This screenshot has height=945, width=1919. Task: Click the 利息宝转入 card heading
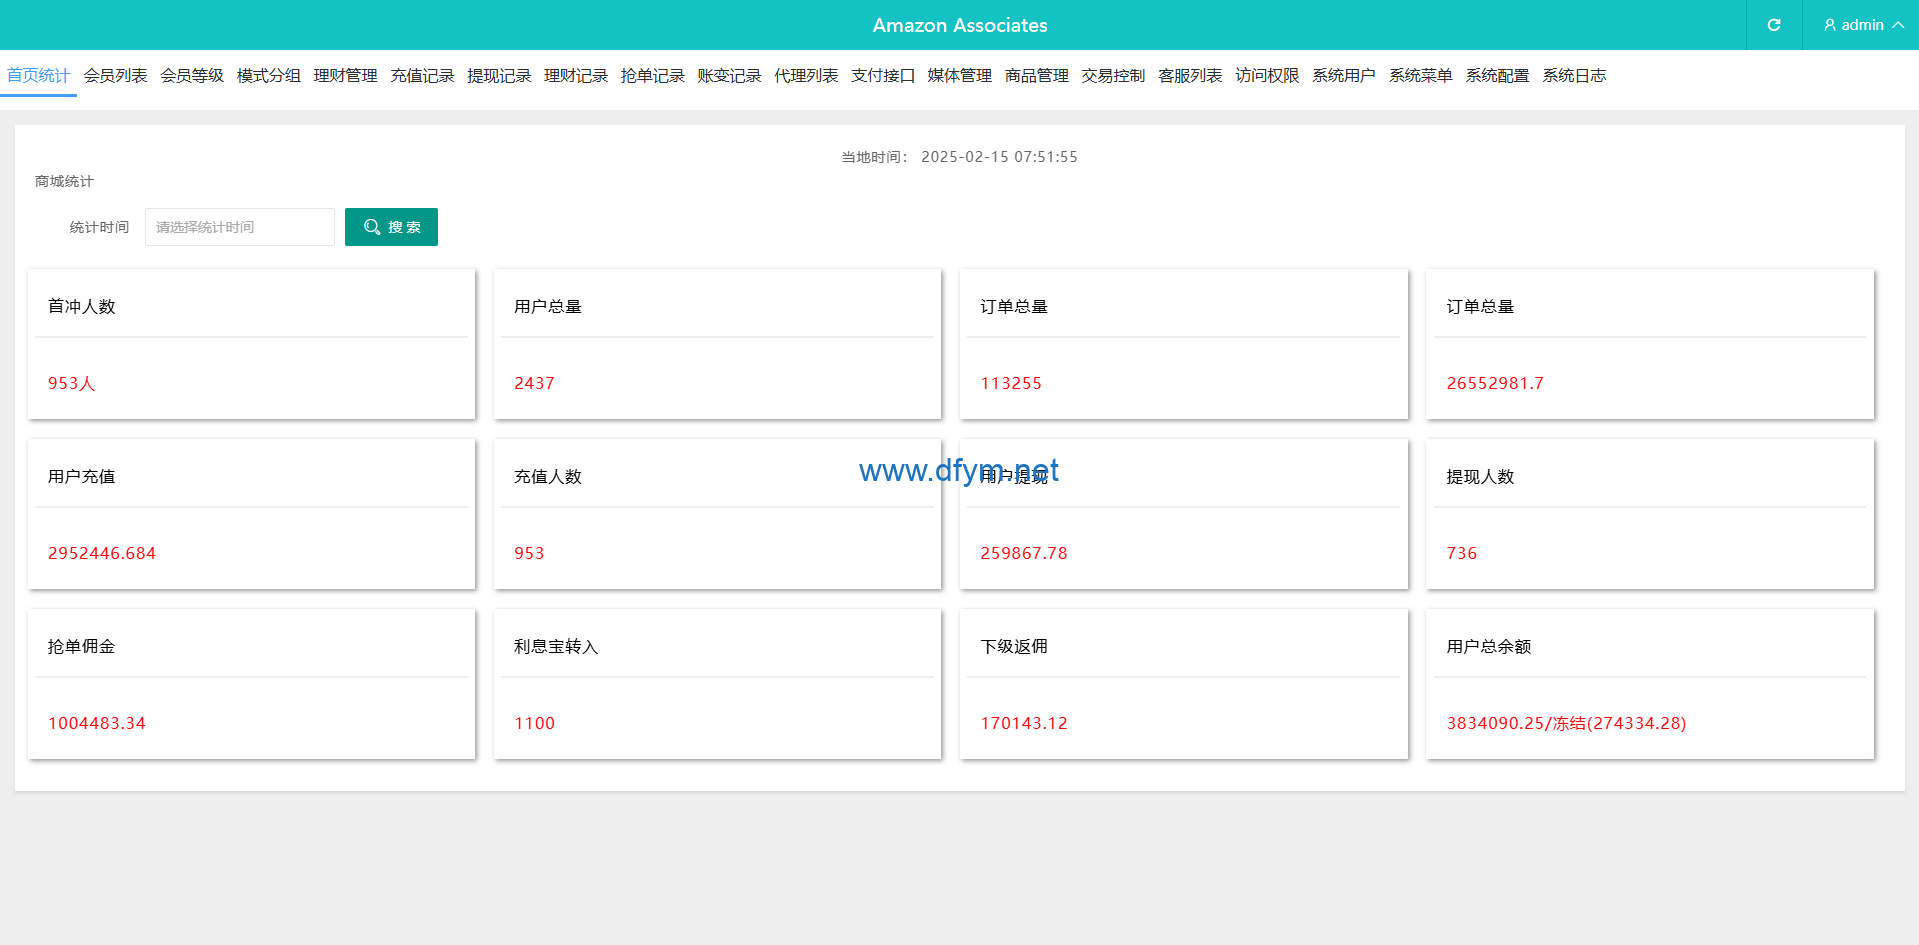click(x=556, y=647)
